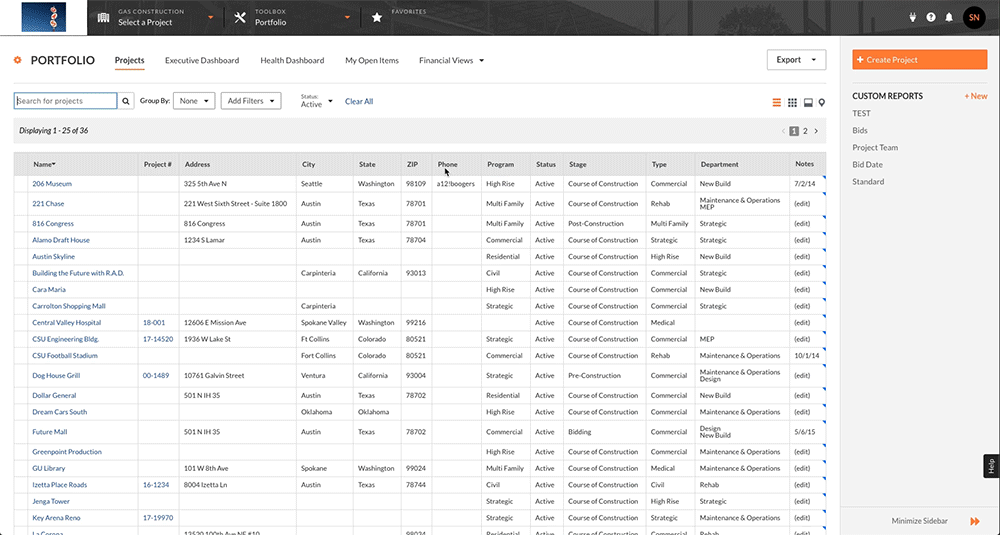Click Clear All filters link
The image size is (1000, 535).
359,101
